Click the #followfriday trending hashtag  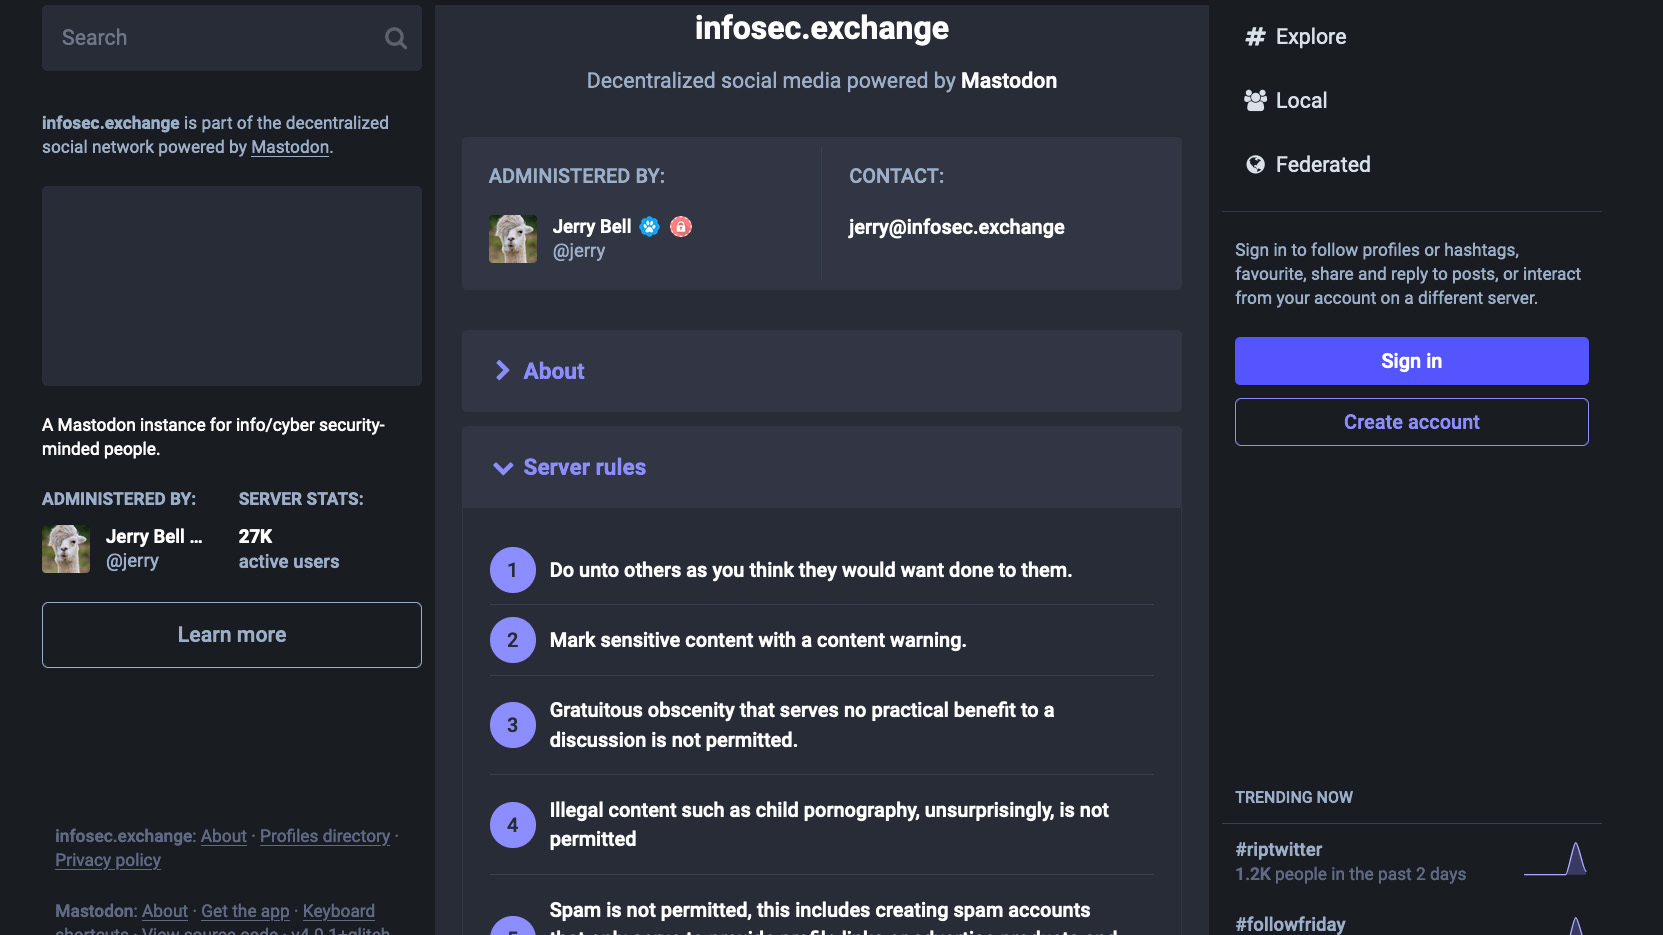coord(1291,923)
